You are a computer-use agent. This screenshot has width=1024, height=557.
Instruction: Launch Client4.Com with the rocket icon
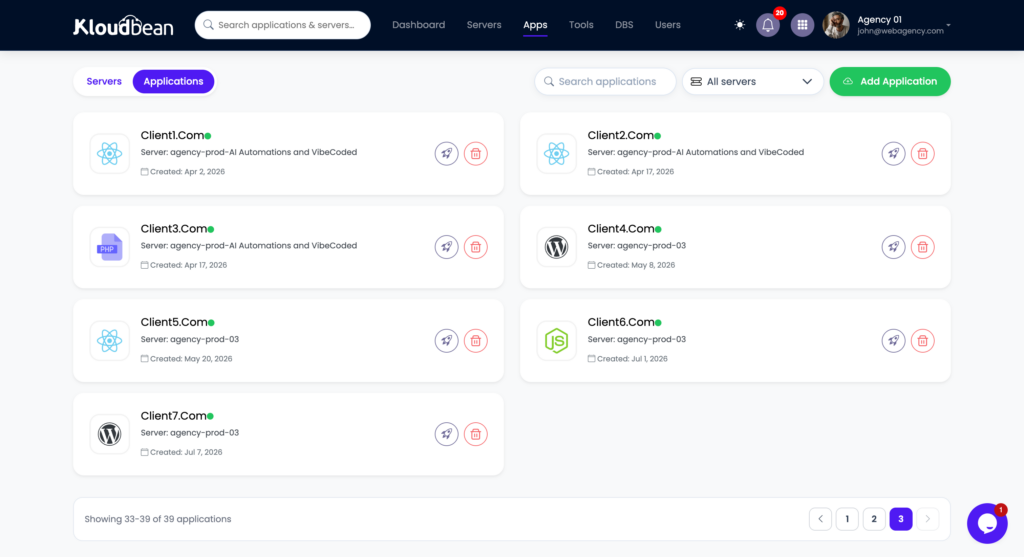pos(893,247)
